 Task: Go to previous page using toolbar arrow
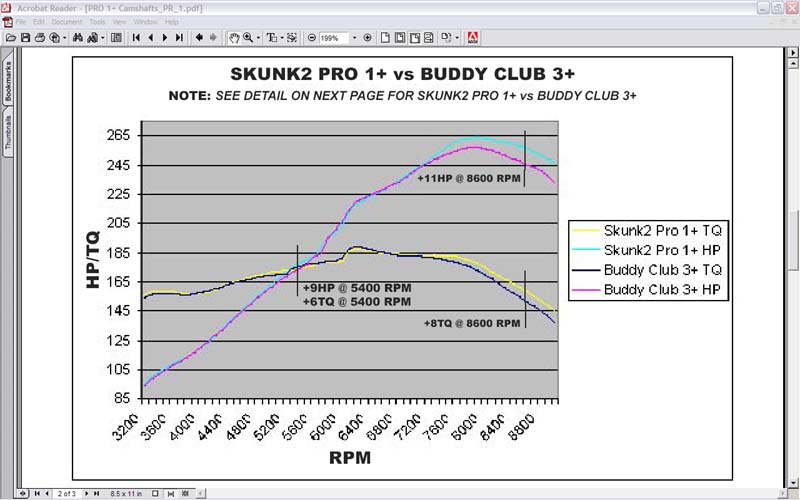(x=151, y=38)
